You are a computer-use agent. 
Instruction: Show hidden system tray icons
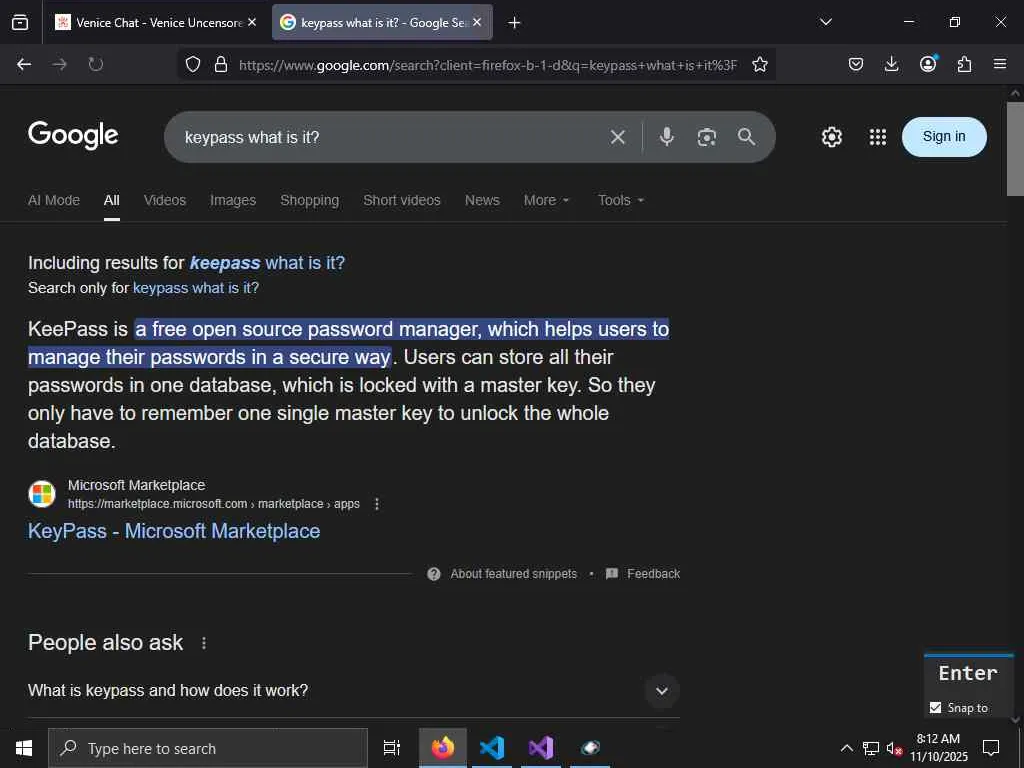[846, 748]
